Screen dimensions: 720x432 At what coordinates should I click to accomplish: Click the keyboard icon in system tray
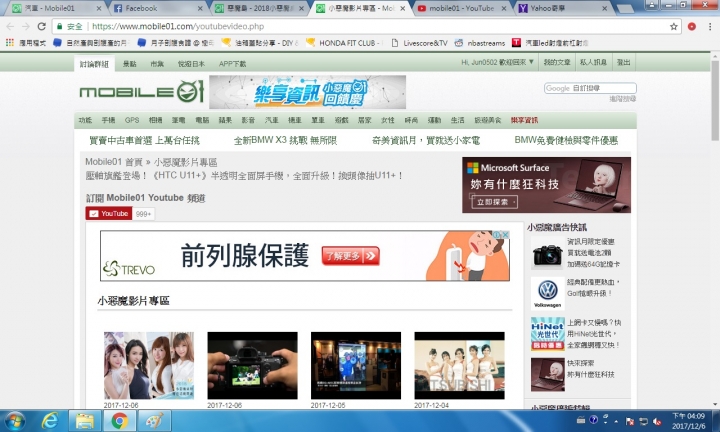point(581,420)
